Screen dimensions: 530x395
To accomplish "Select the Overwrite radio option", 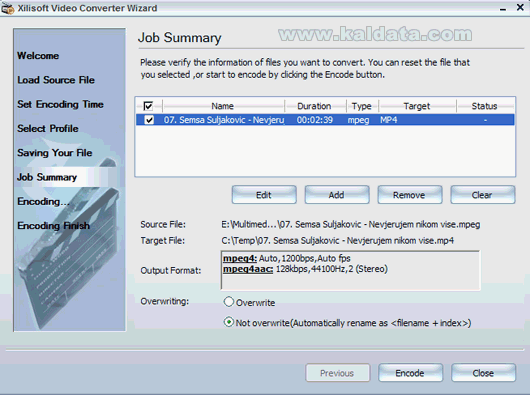I will [x=229, y=302].
